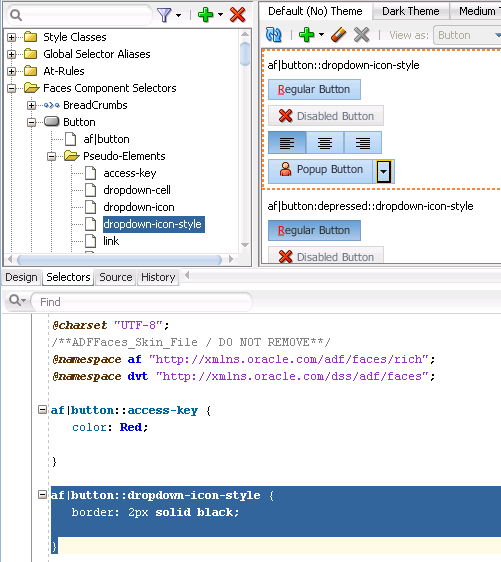Click the tree scrollbar down arrow
Viewport: 501px width, 562px height.
[245, 245]
